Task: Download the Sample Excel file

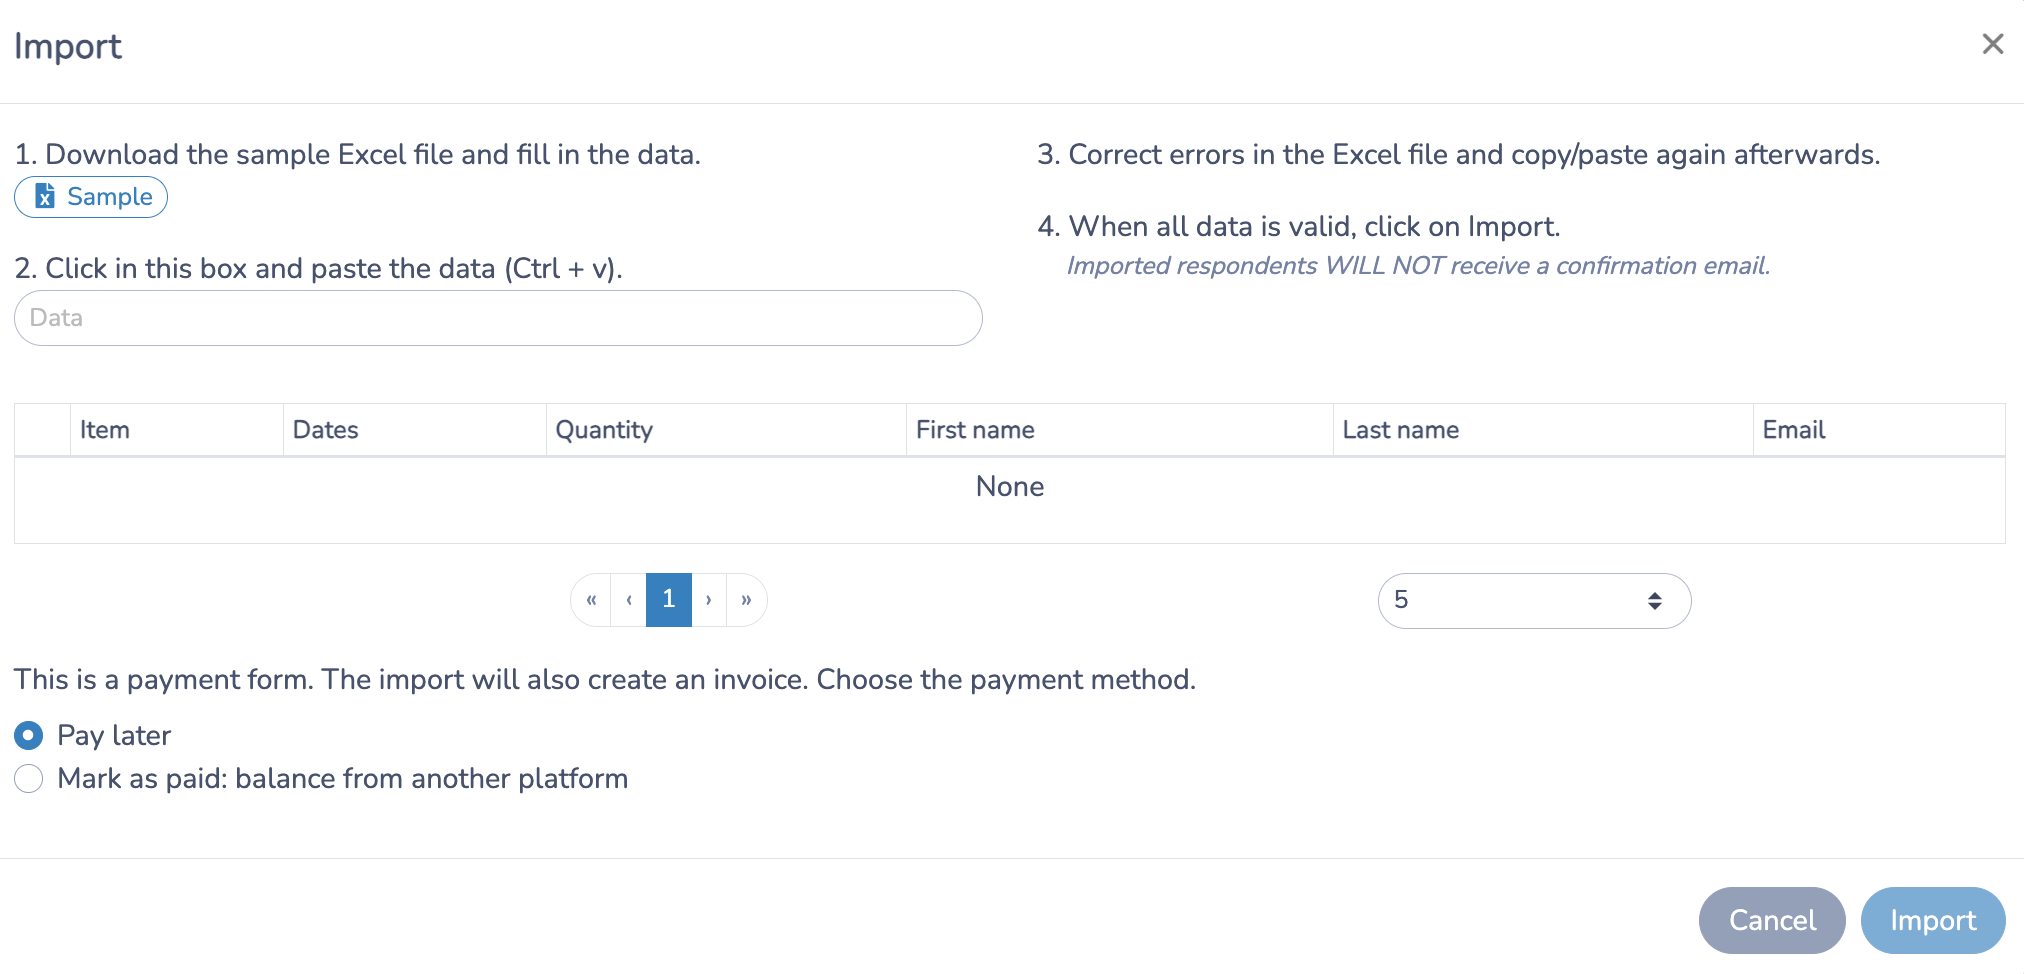Action: click(91, 197)
